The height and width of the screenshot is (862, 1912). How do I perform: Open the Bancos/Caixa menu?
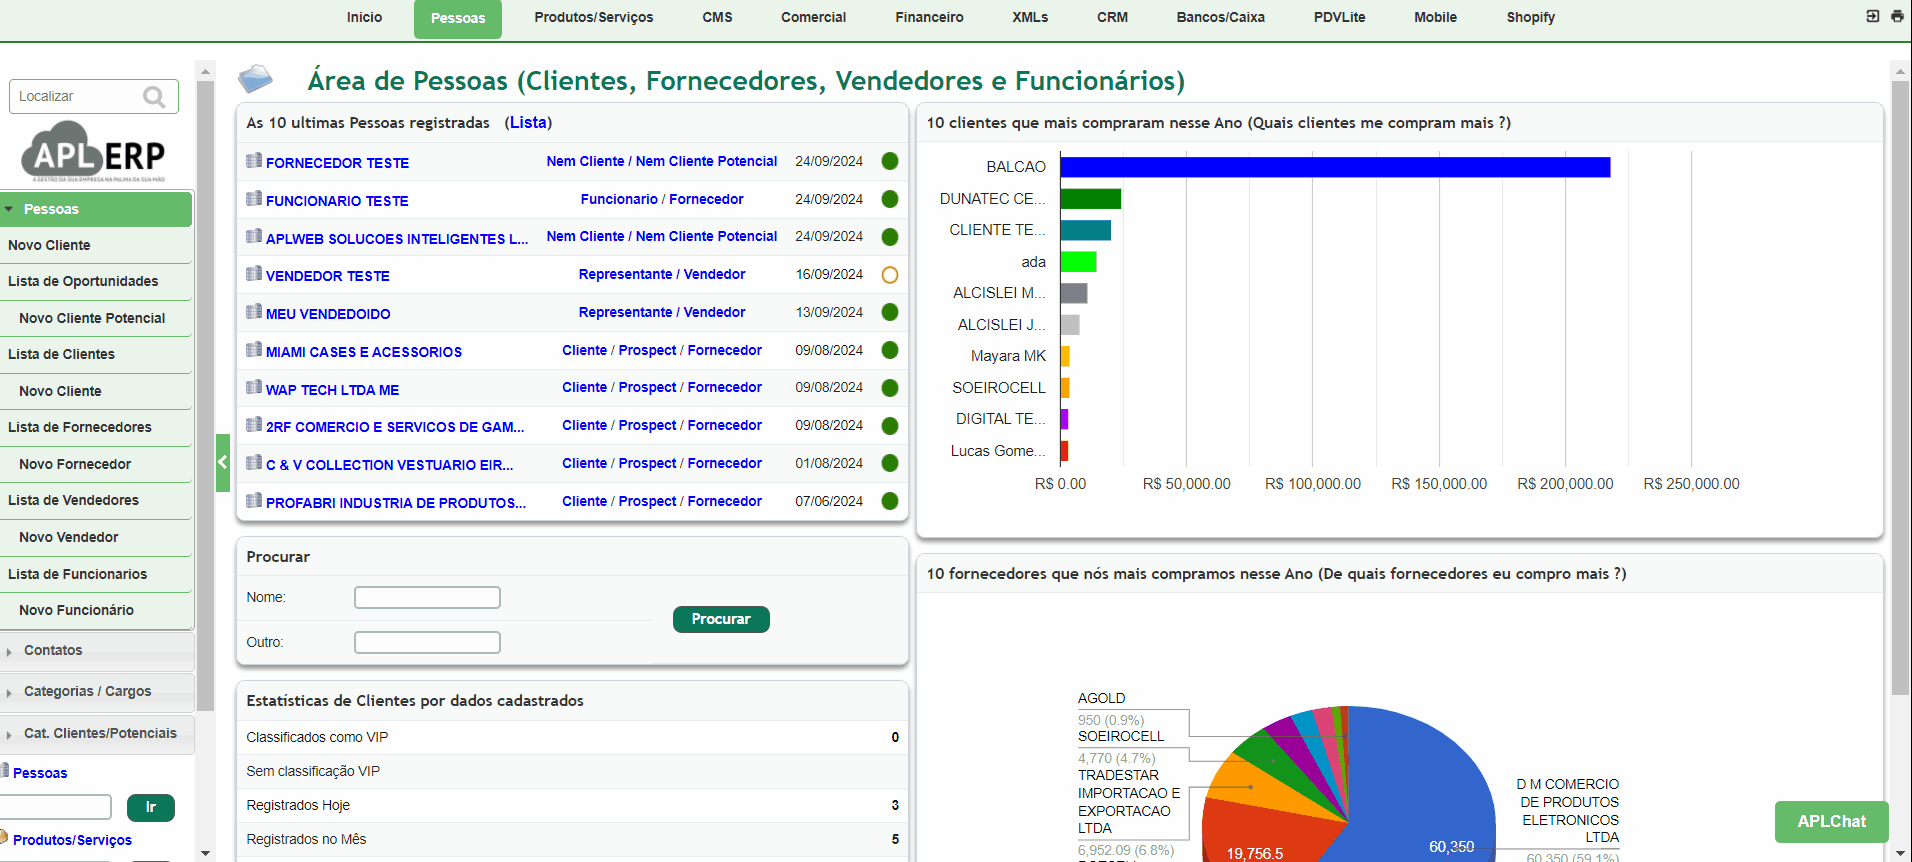(x=1221, y=17)
